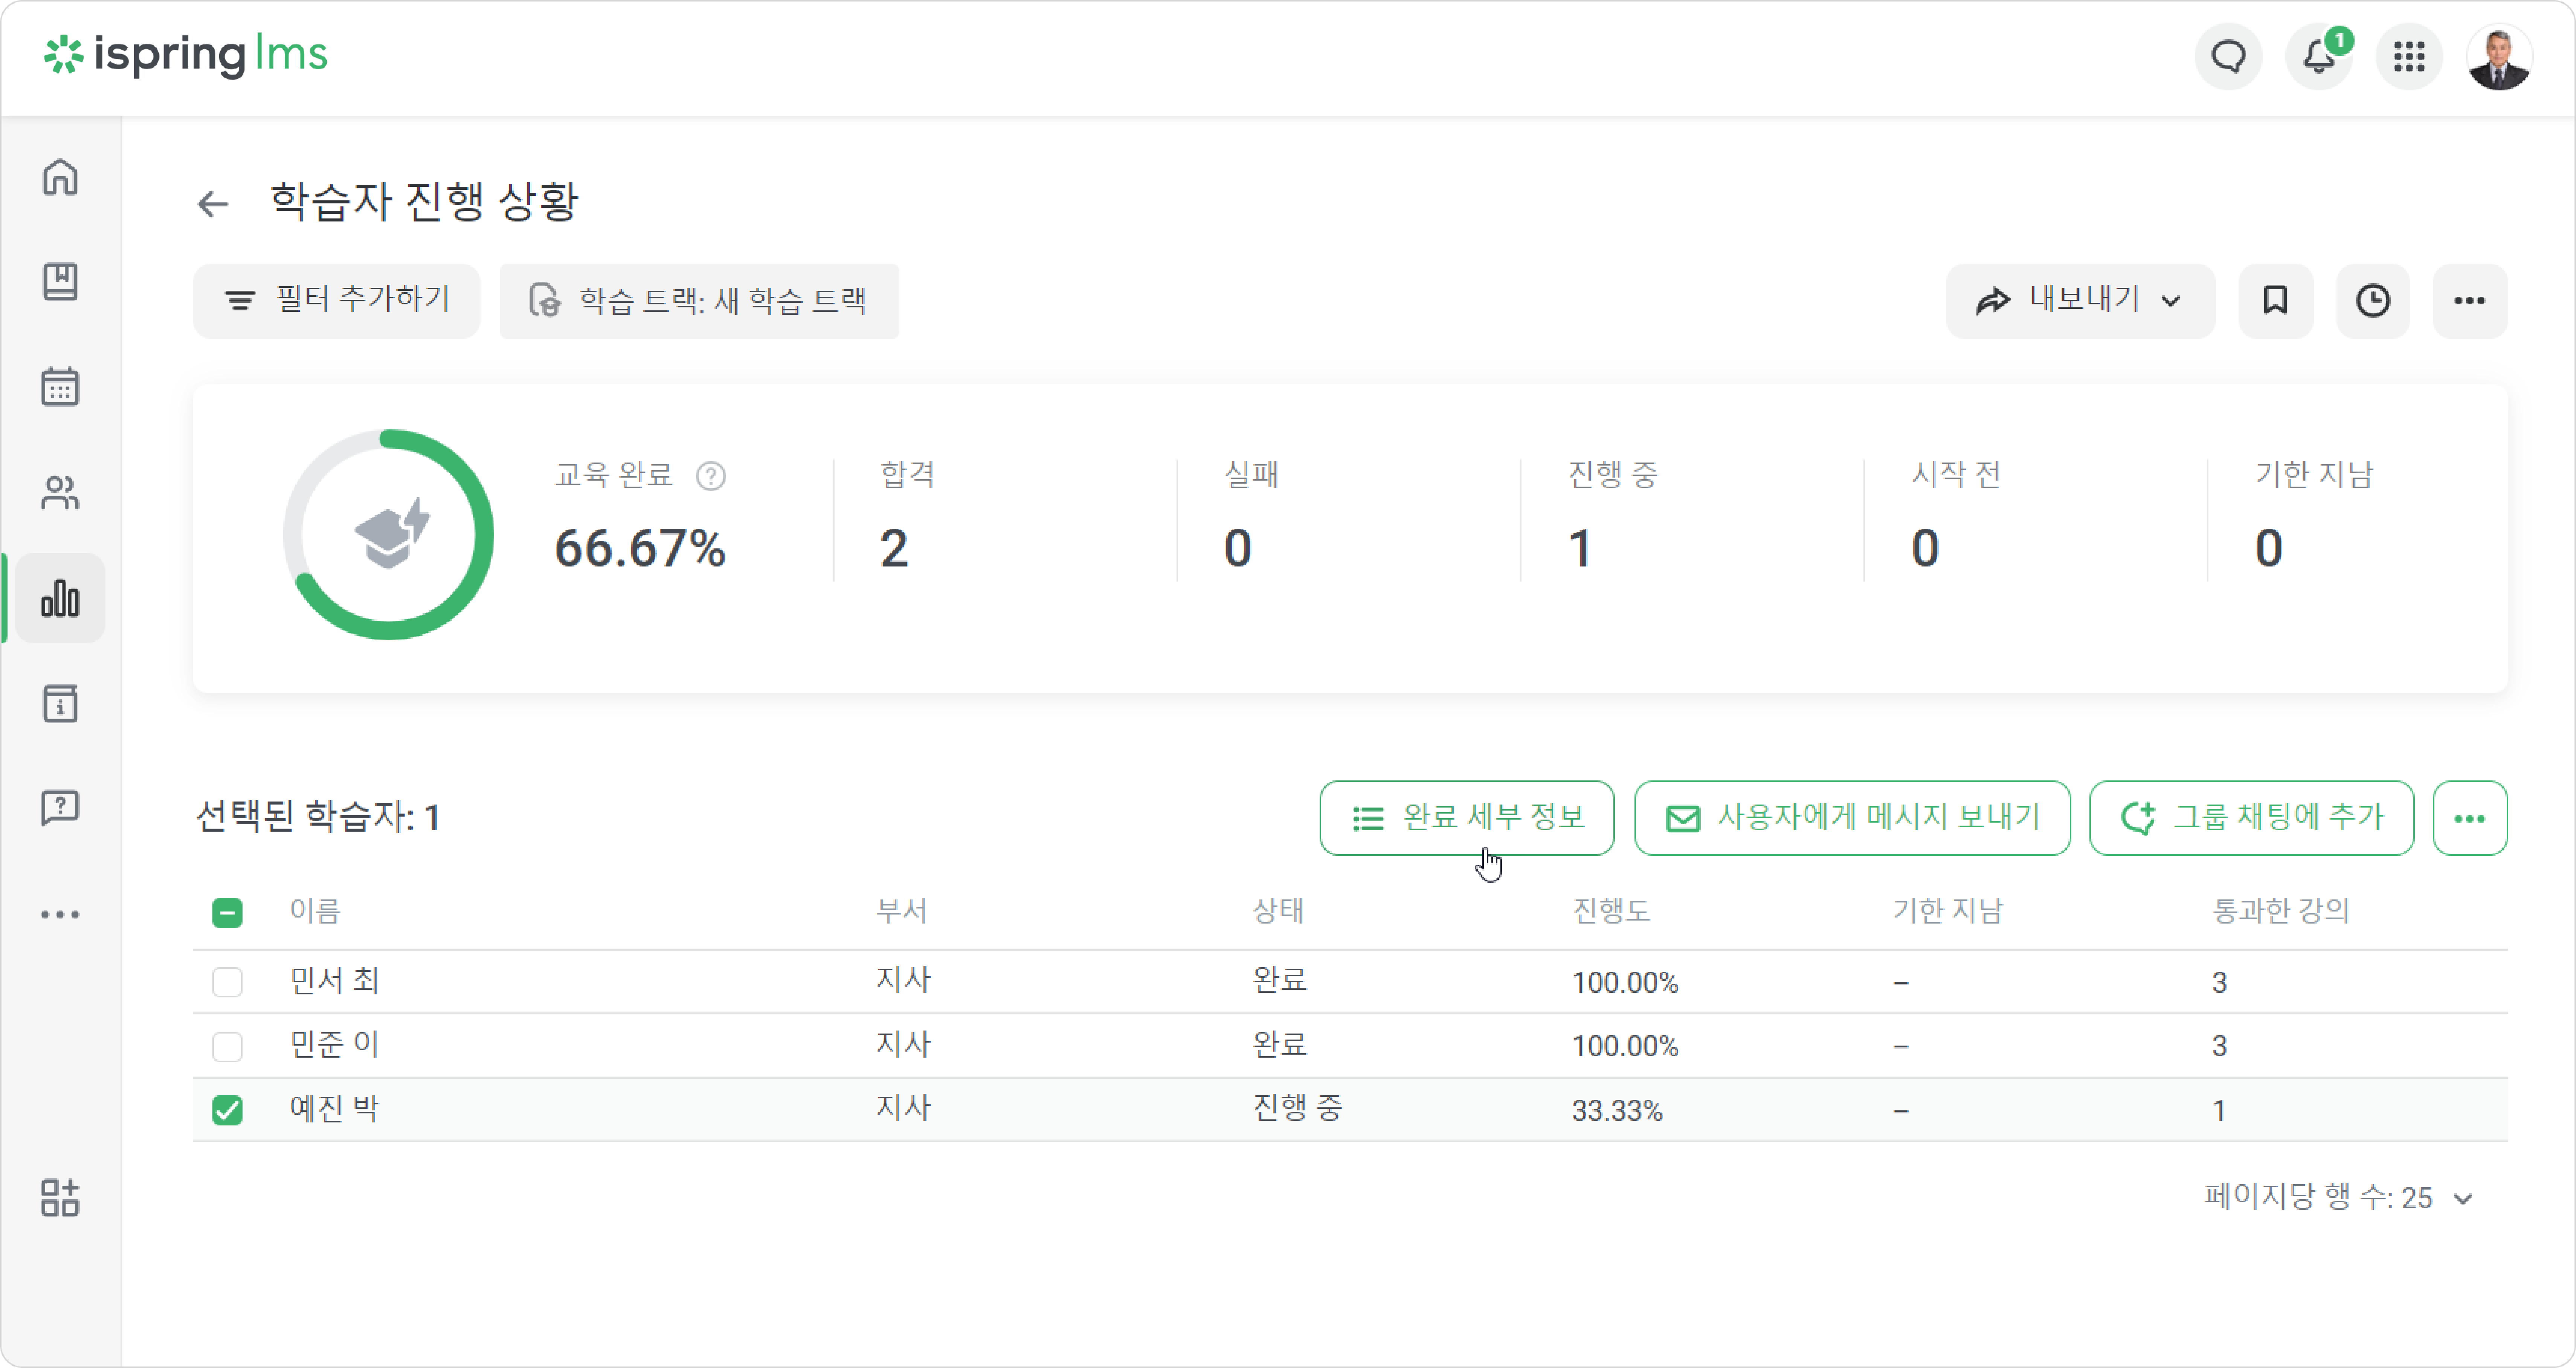
Task: Click the 그룹 채팅에 추가 button
Action: (x=2252, y=818)
